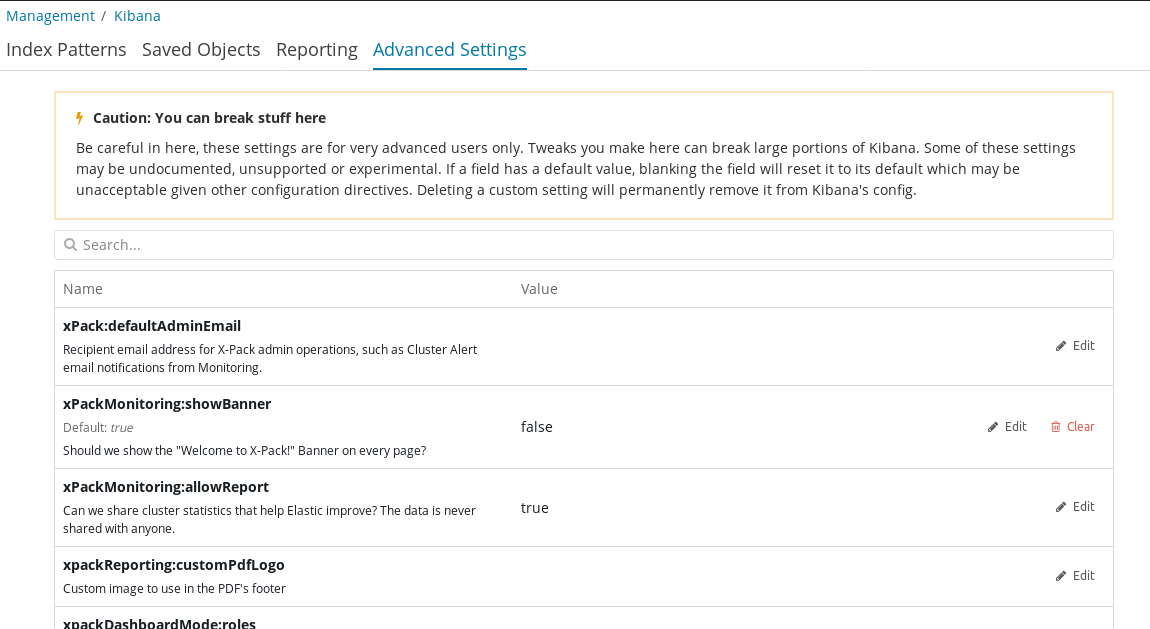Go to the Reporting tab
The width and height of the screenshot is (1150, 629).
click(x=317, y=50)
